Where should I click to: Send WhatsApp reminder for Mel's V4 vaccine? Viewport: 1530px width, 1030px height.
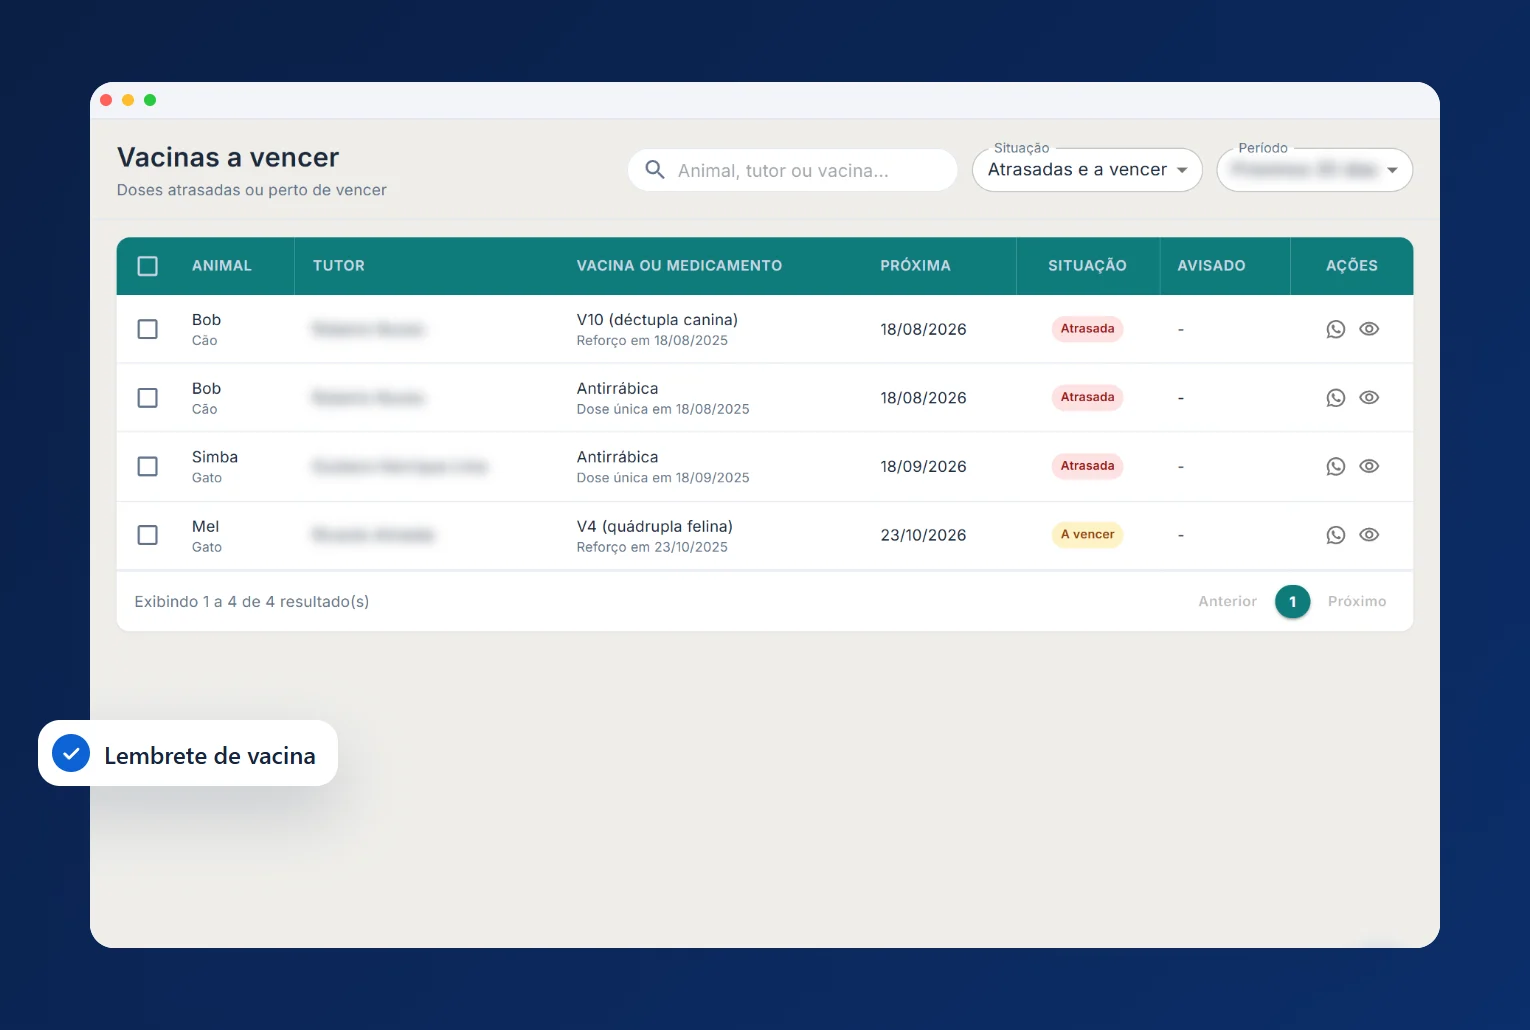1335,535
